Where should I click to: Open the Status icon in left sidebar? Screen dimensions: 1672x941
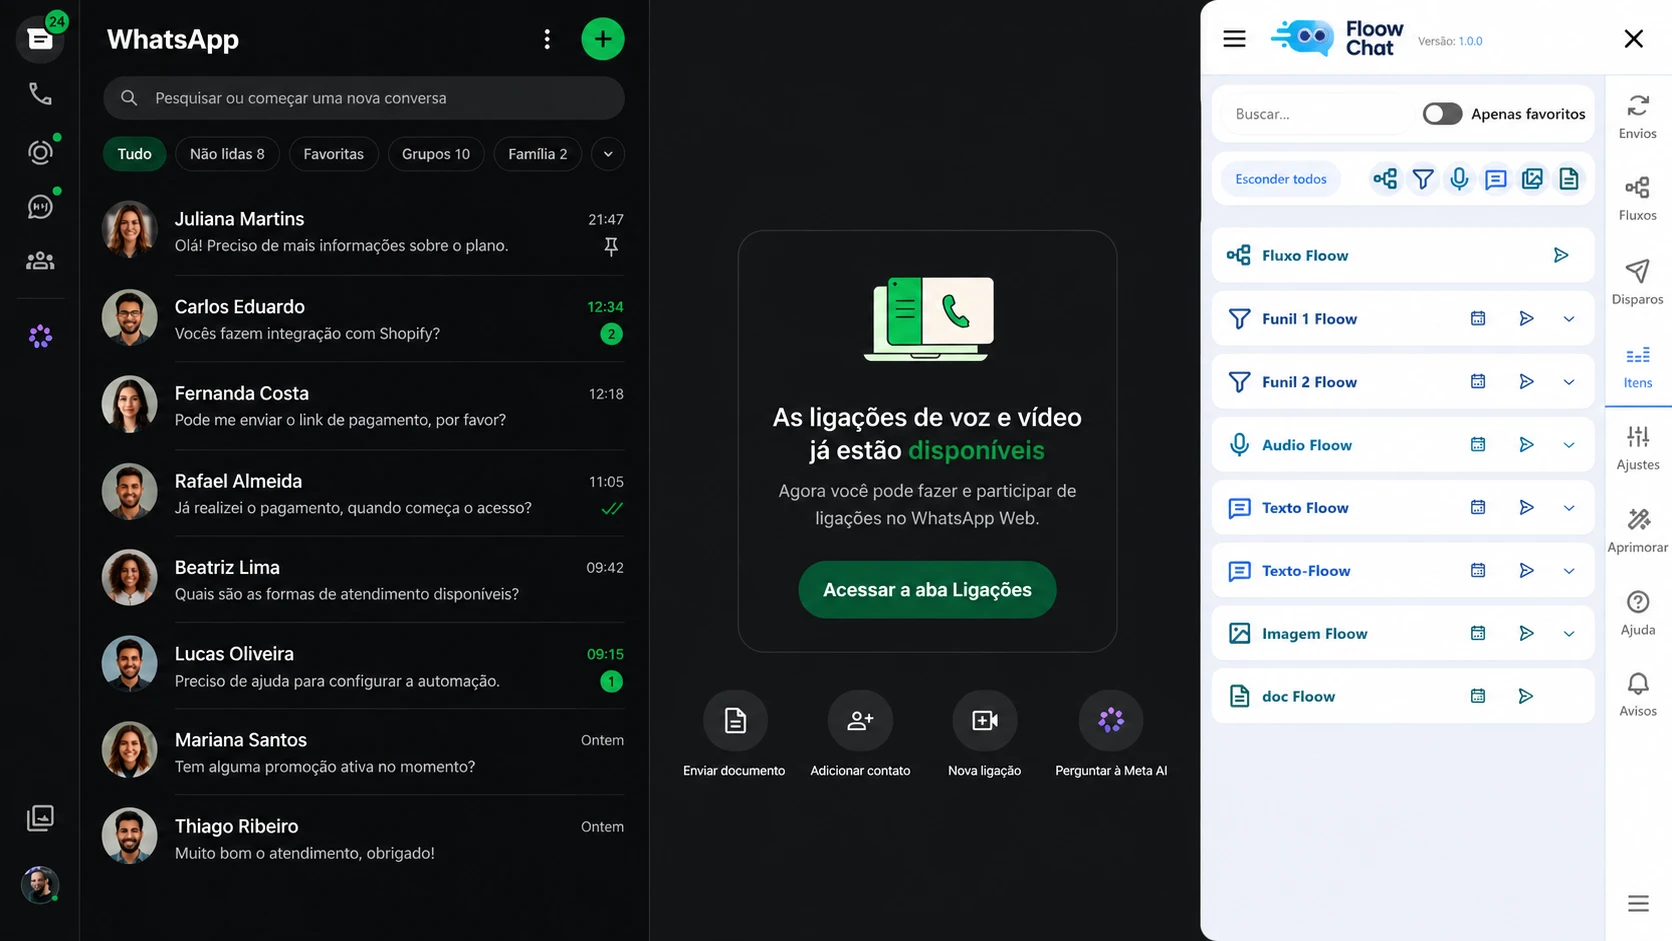(x=40, y=152)
